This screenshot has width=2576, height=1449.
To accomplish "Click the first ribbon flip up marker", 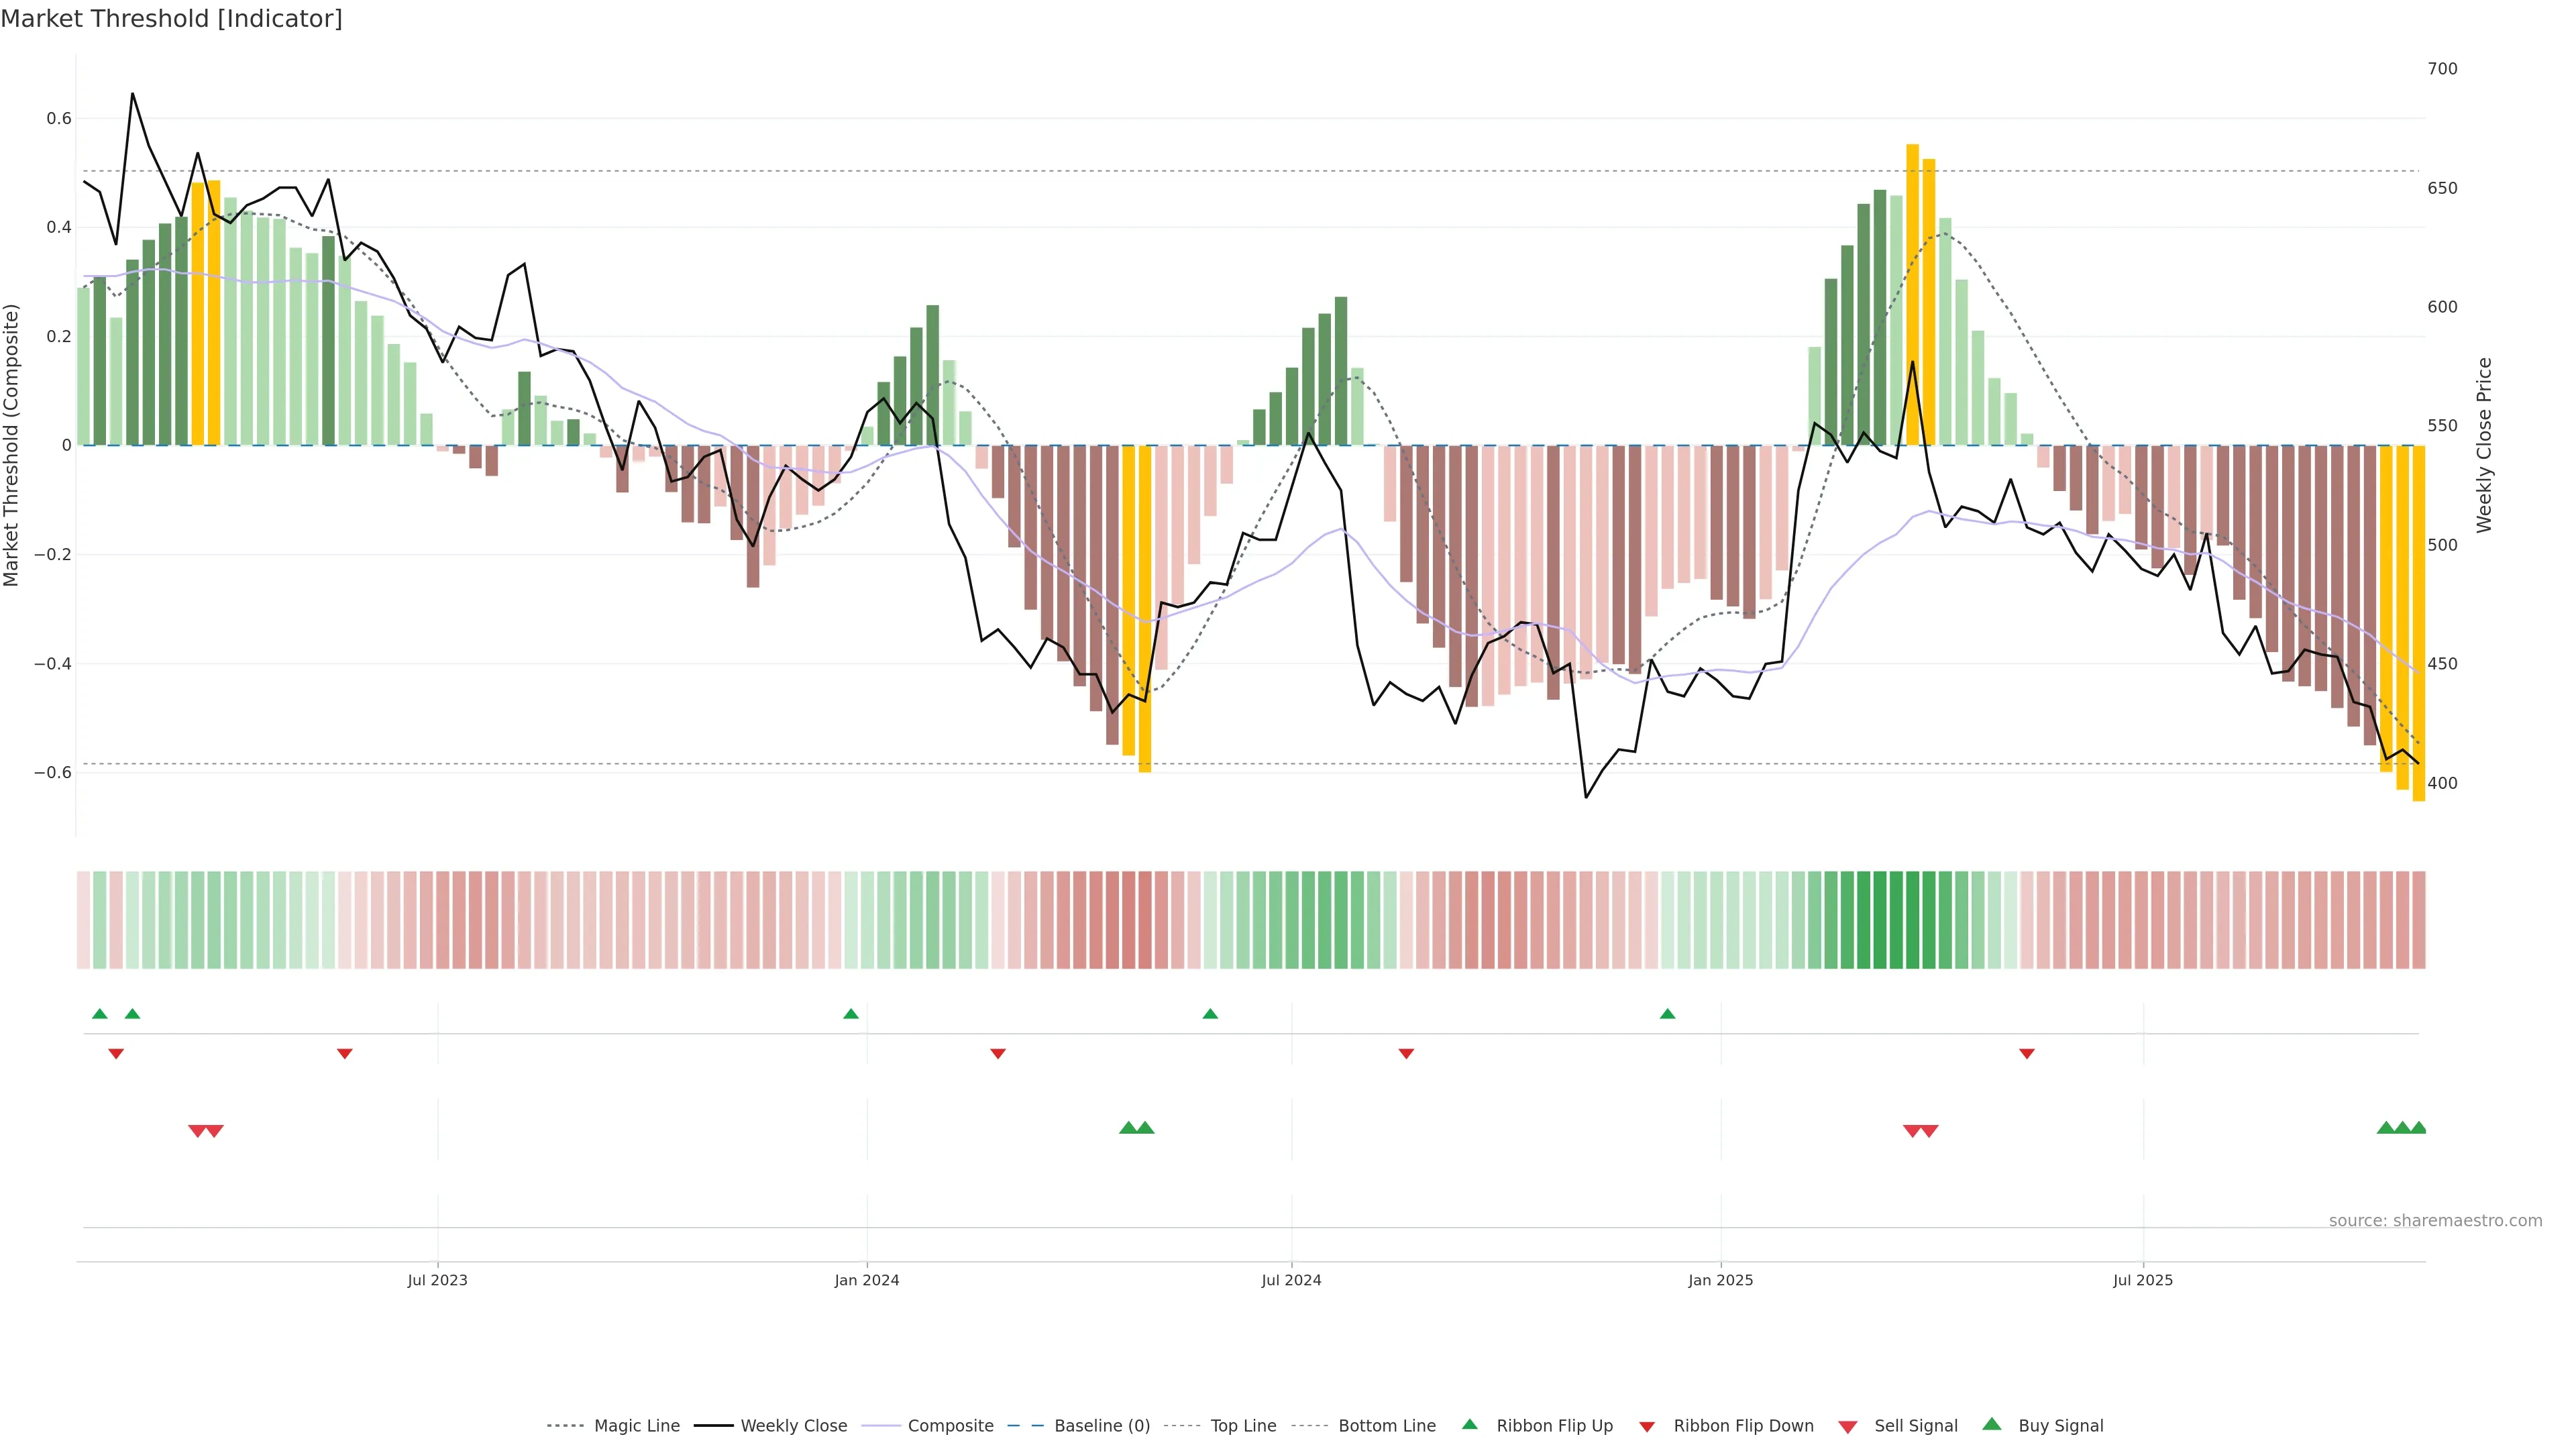I will coord(100,1014).
